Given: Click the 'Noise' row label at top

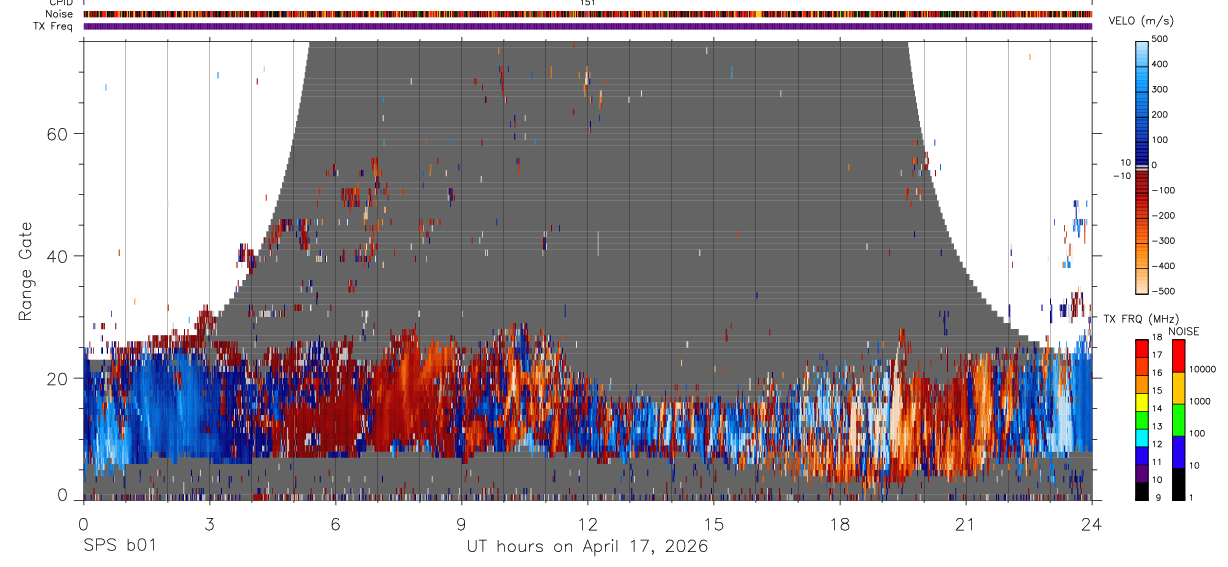Looking at the screenshot, I should [x=59, y=14].
